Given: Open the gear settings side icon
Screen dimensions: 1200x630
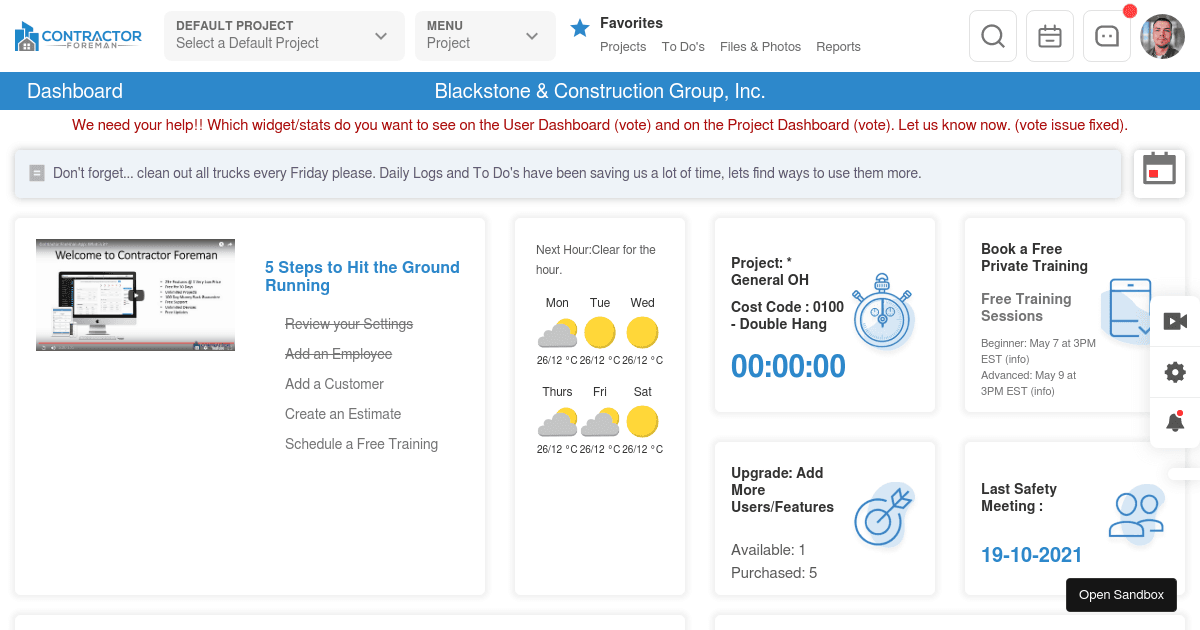Looking at the screenshot, I should (1175, 372).
